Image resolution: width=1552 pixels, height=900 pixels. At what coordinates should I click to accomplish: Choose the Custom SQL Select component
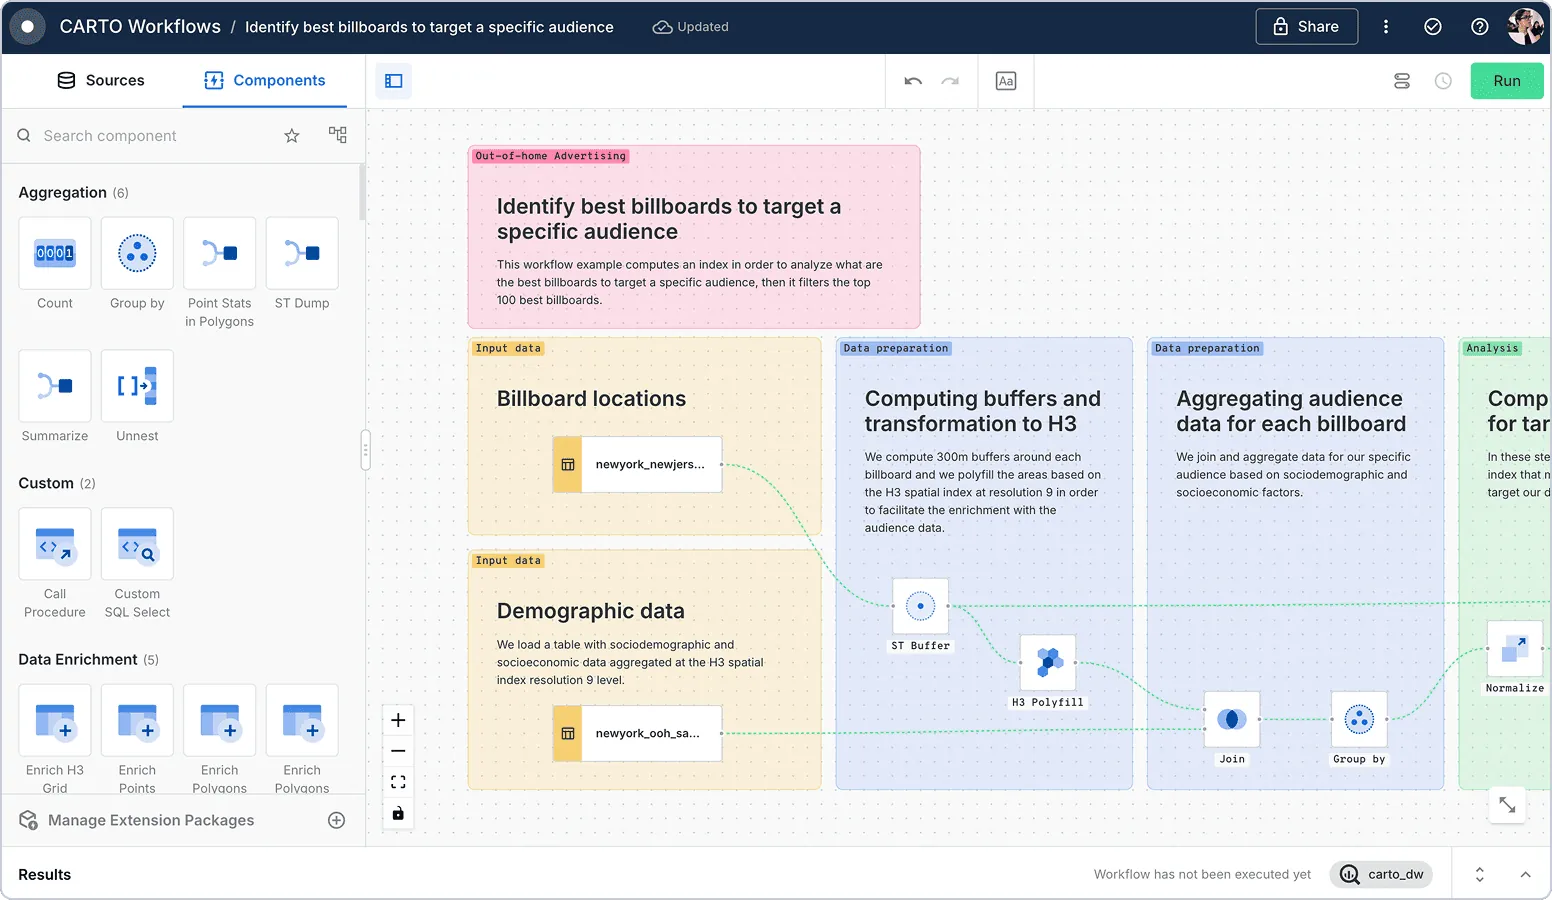pyautogui.click(x=137, y=545)
